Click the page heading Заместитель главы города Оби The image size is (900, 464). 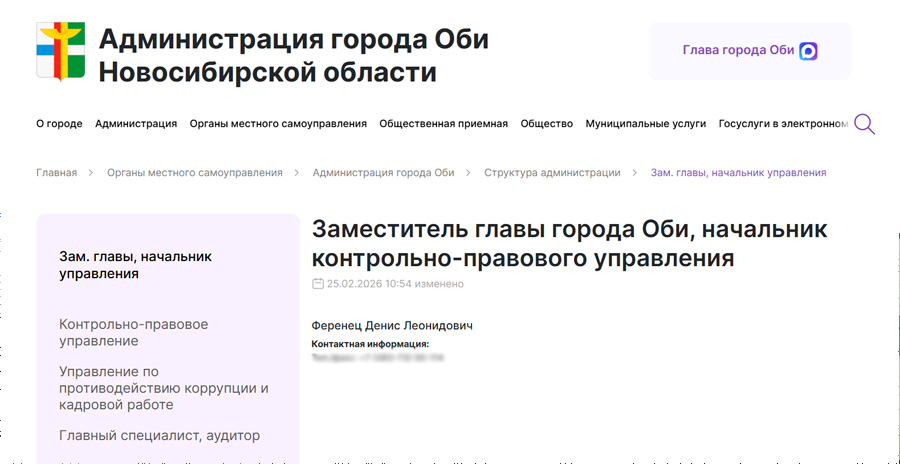coord(569,243)
